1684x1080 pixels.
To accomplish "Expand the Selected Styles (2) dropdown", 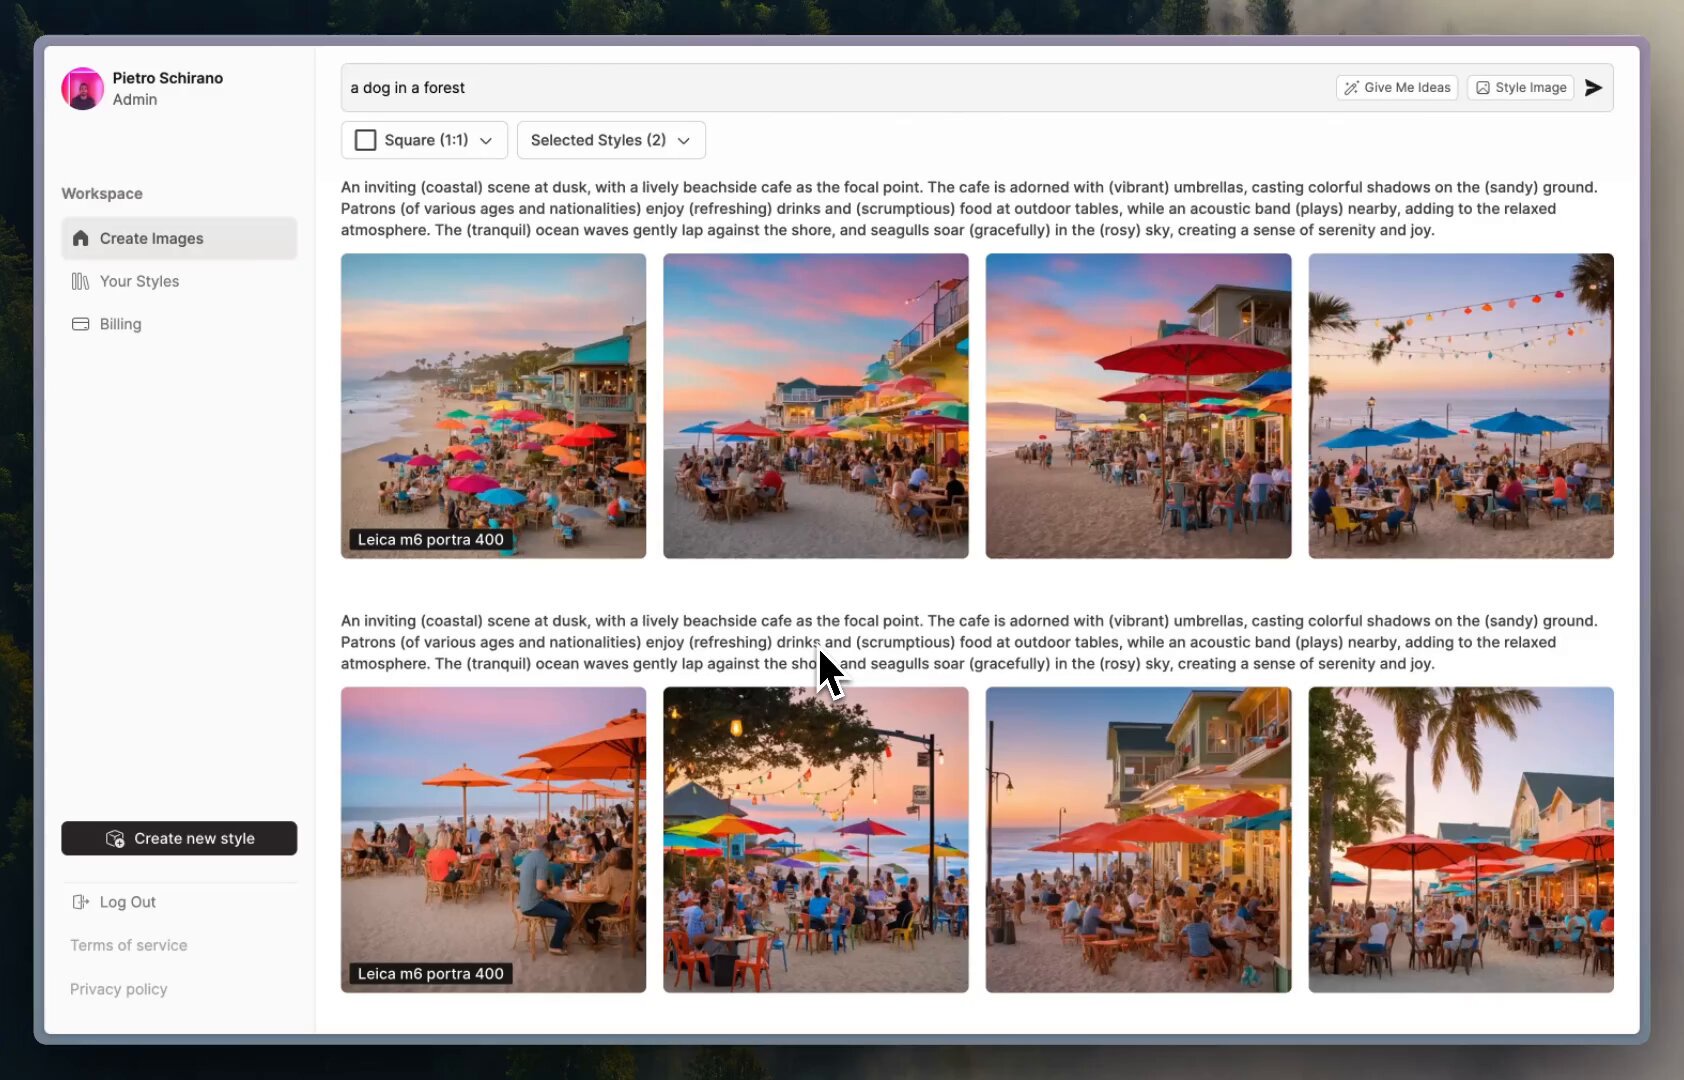I will pyautogui.click(x=611, y=140).
